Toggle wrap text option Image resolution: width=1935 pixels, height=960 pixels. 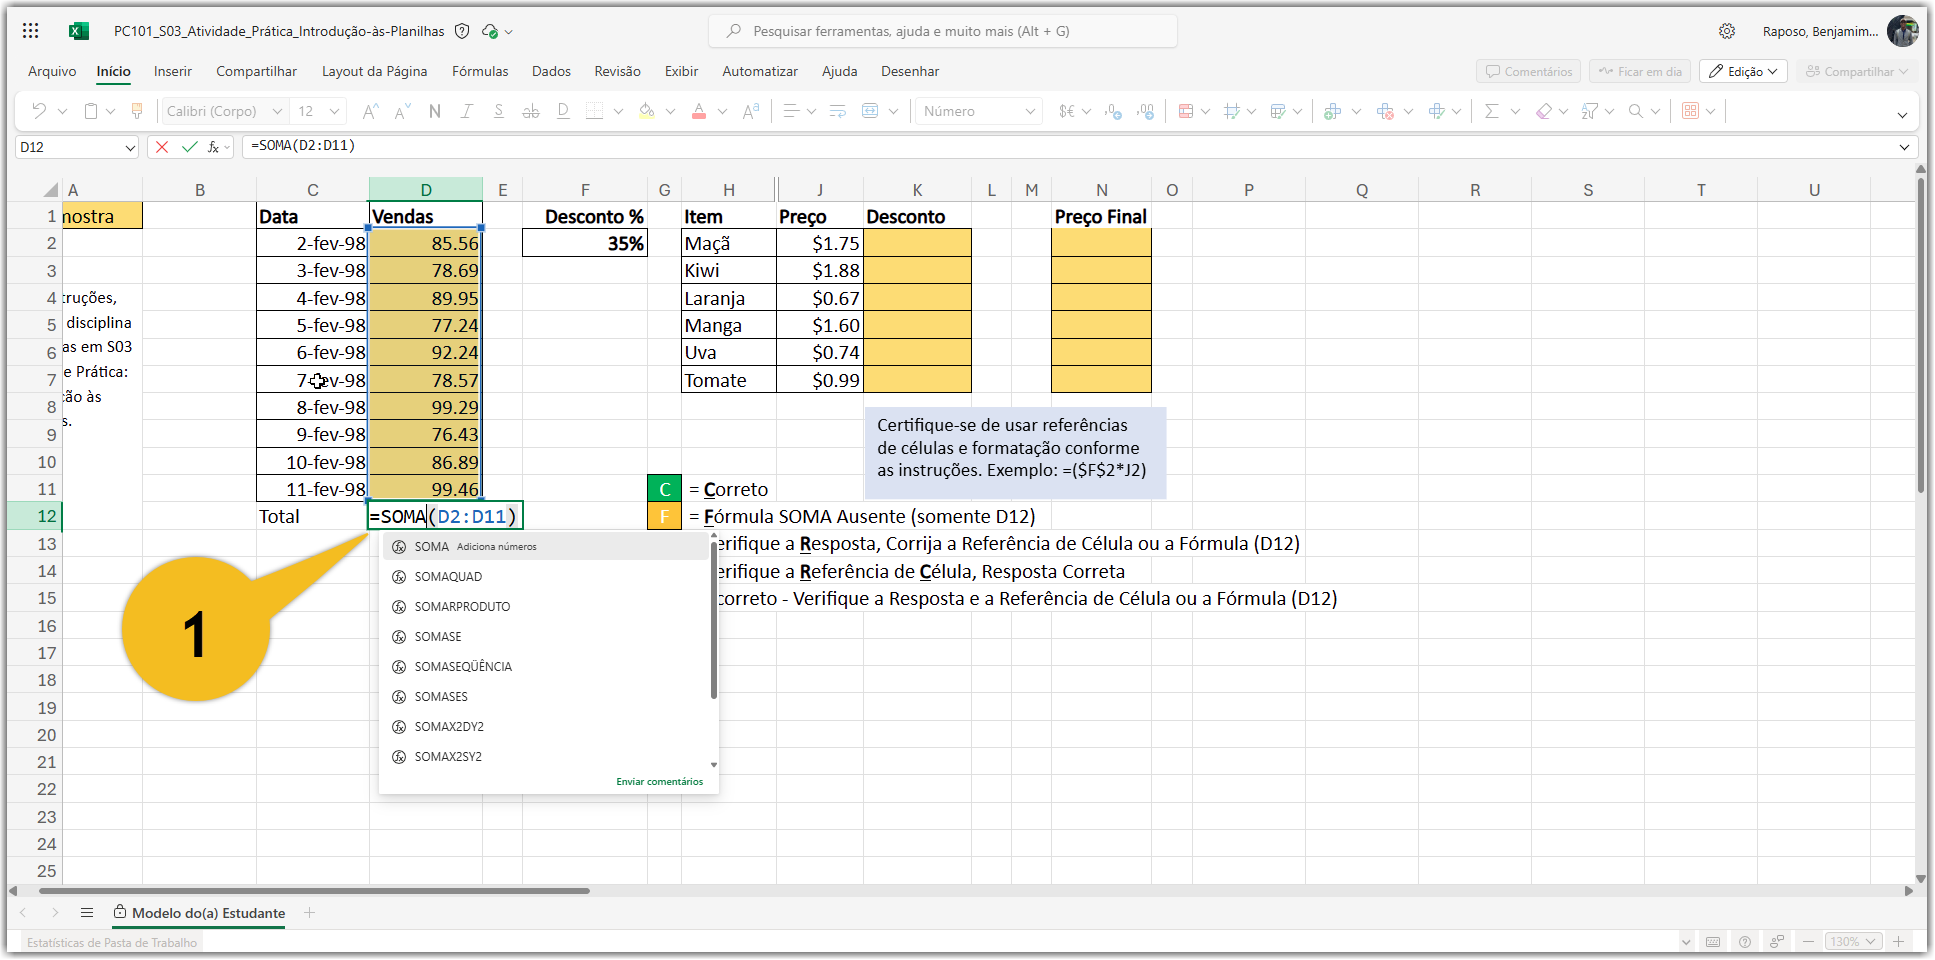coord(838,111)
